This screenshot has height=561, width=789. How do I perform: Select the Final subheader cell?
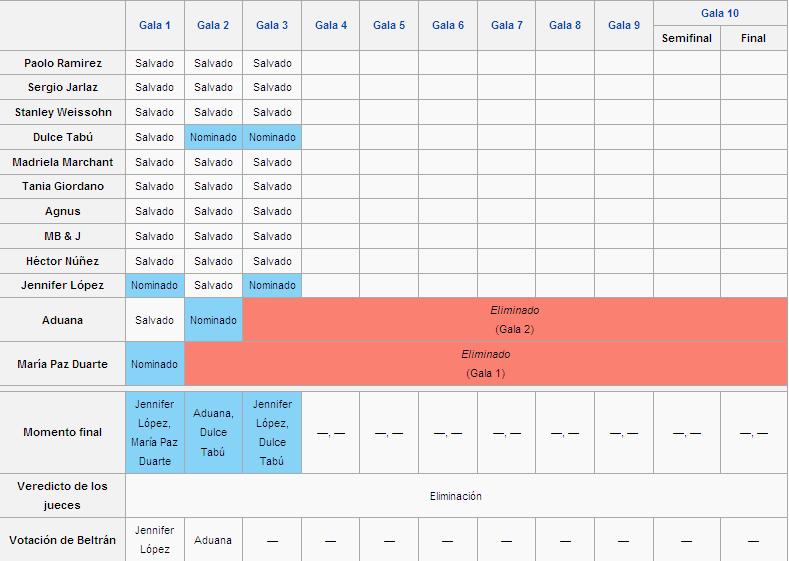753,38
